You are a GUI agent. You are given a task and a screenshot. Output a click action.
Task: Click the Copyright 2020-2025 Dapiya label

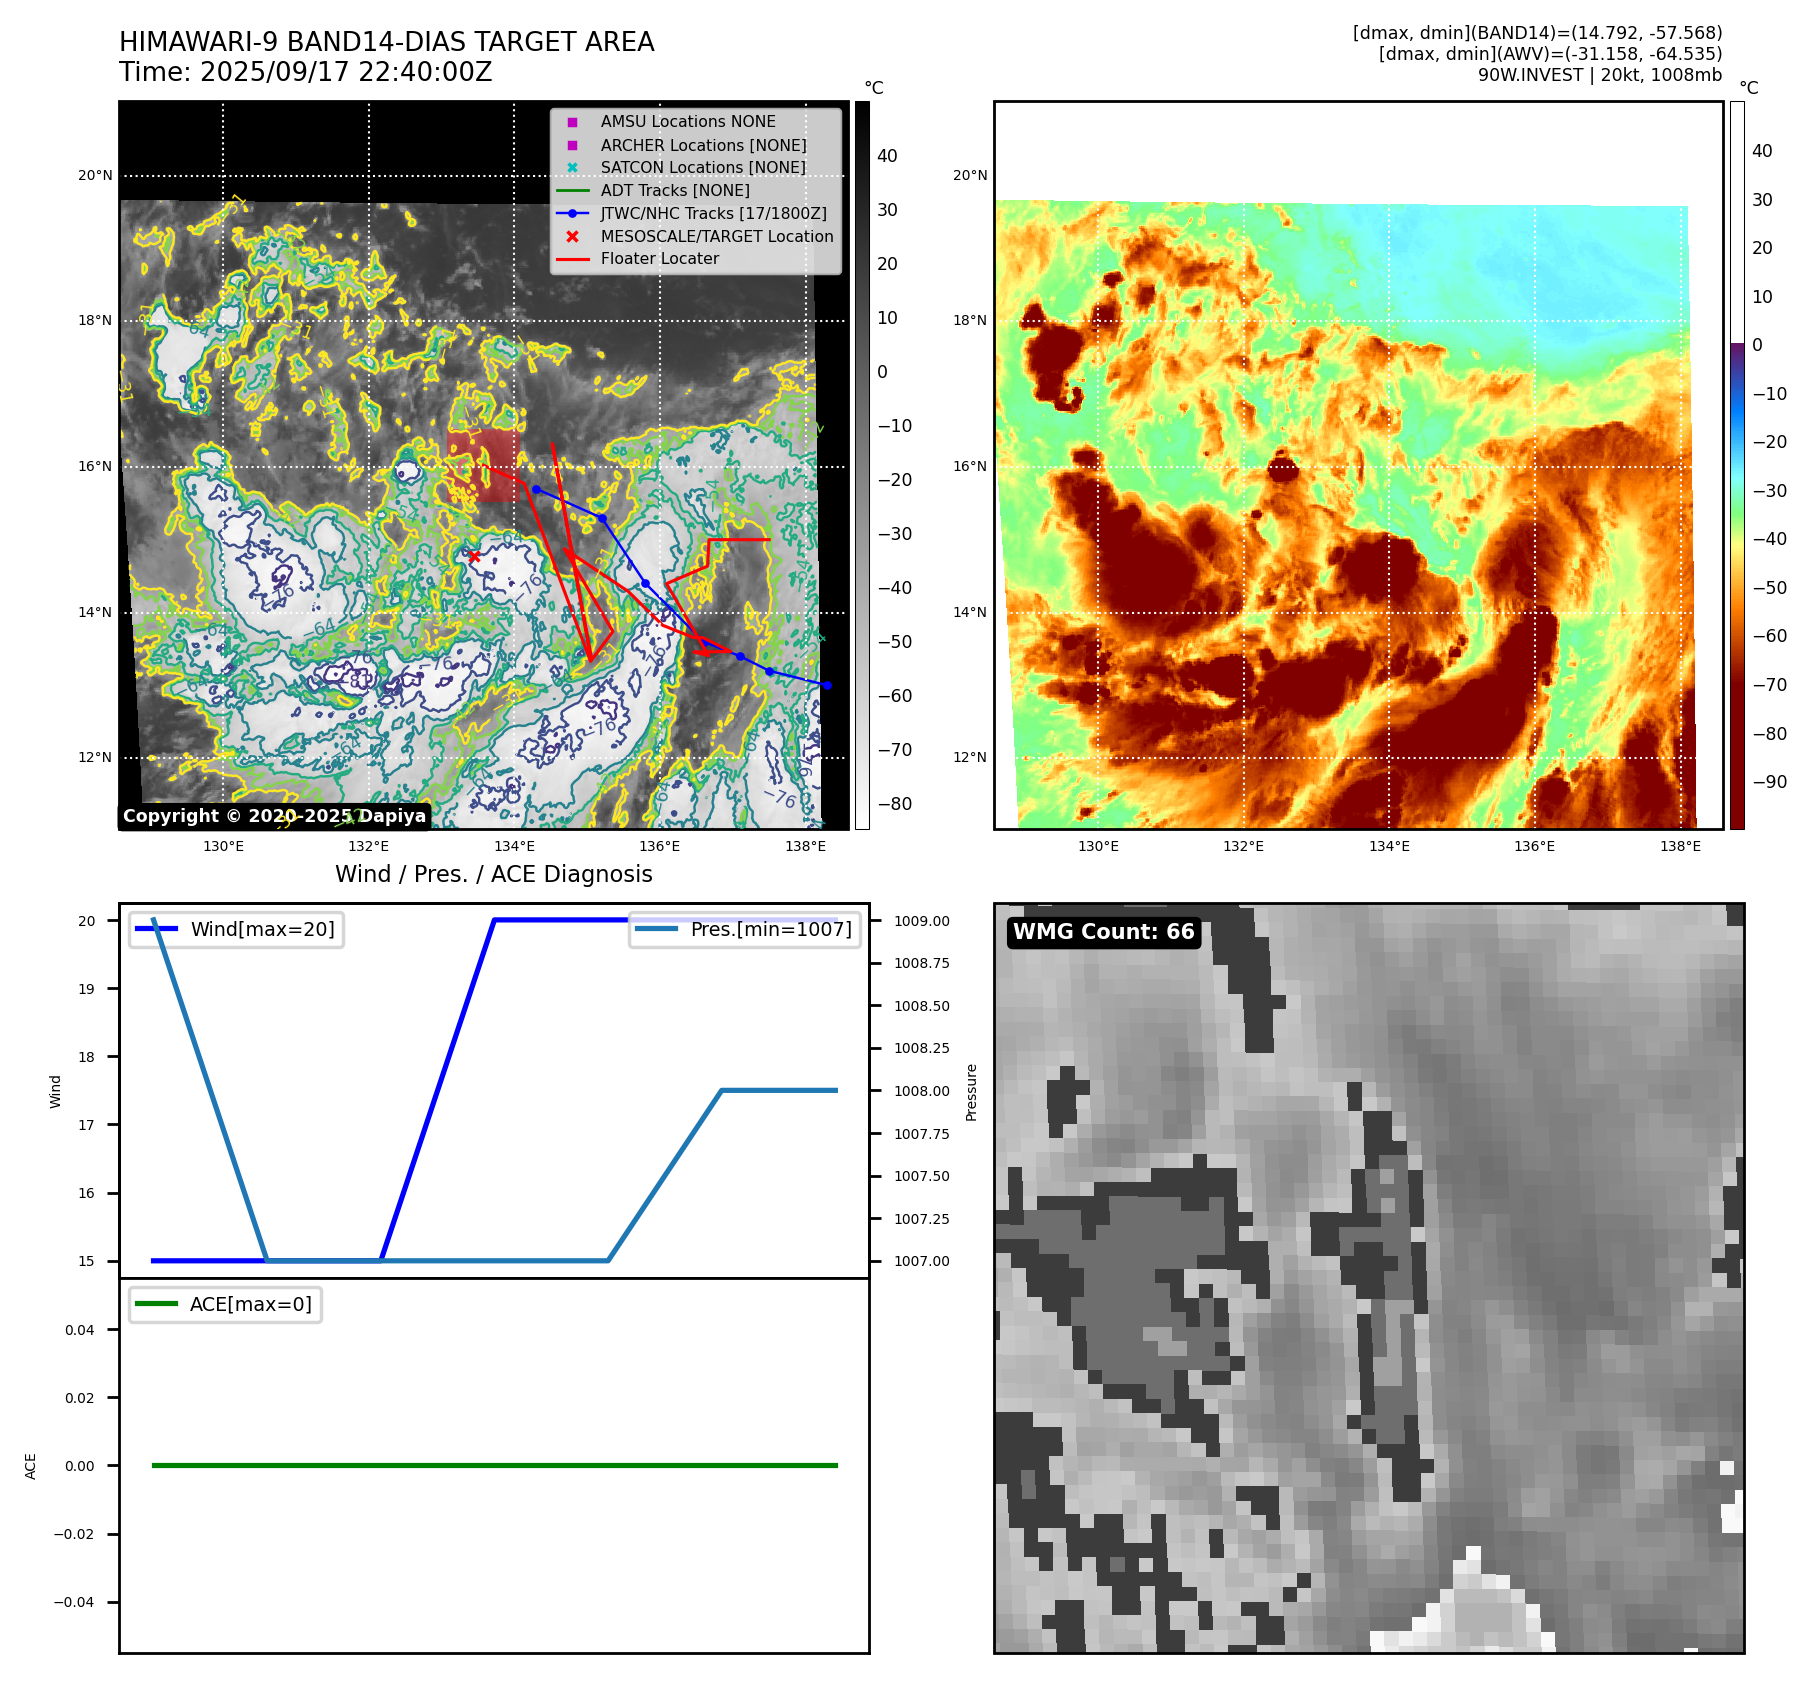[274, 816]
